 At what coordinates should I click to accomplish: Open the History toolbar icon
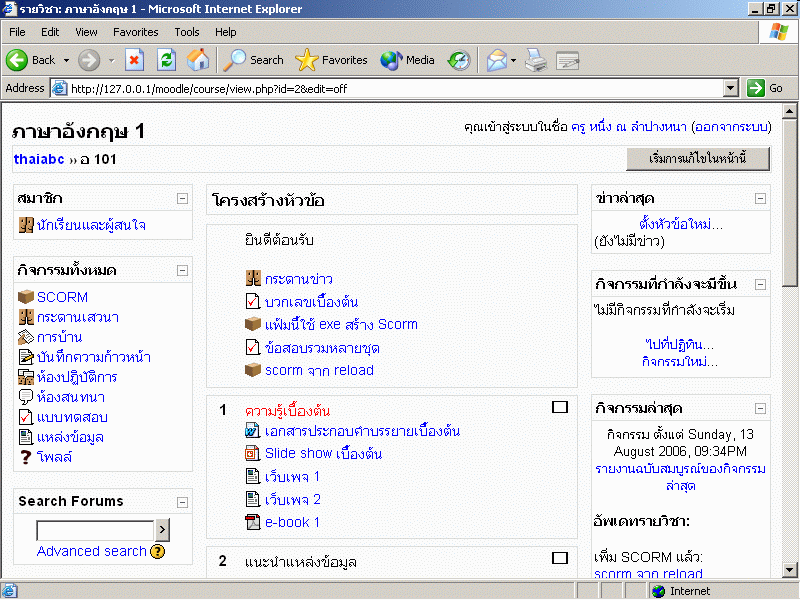pos(458,60)
